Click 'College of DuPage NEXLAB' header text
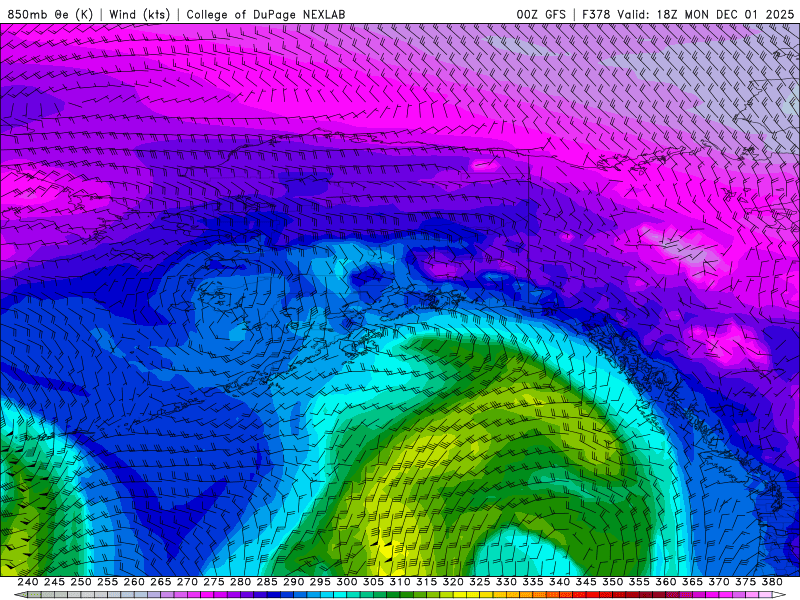 click(266, 14)
